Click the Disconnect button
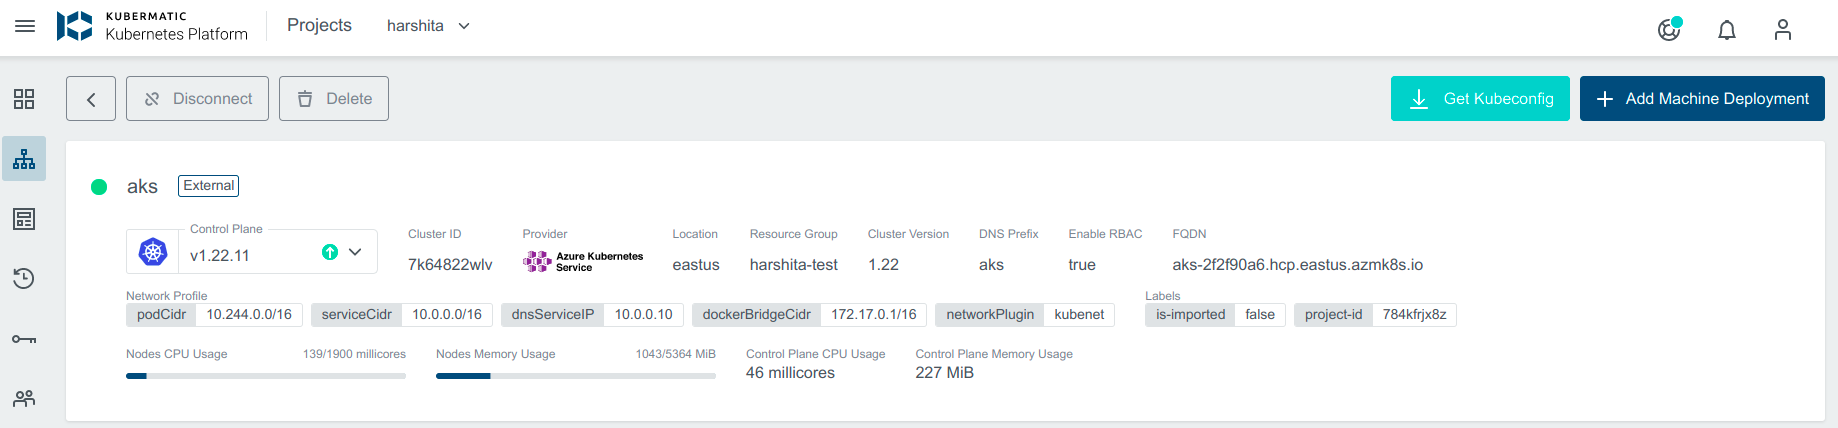Screen dimensions: 1838x428 coord(197,99)
